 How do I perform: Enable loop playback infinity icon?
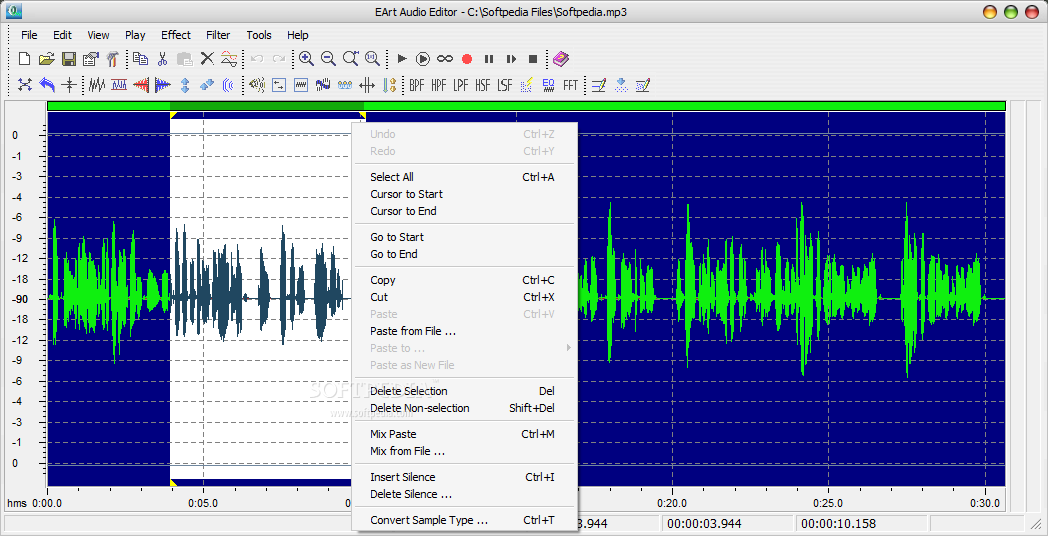[445, 59]
